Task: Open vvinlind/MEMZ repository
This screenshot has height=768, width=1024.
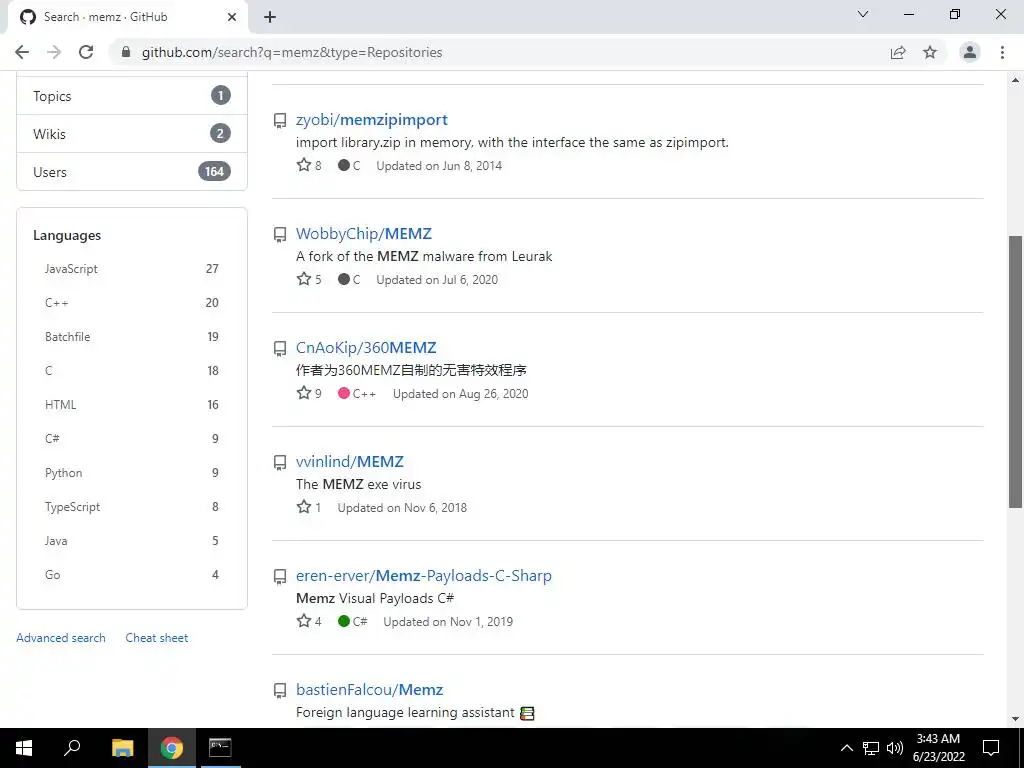Action: click(x=349, y=461)
